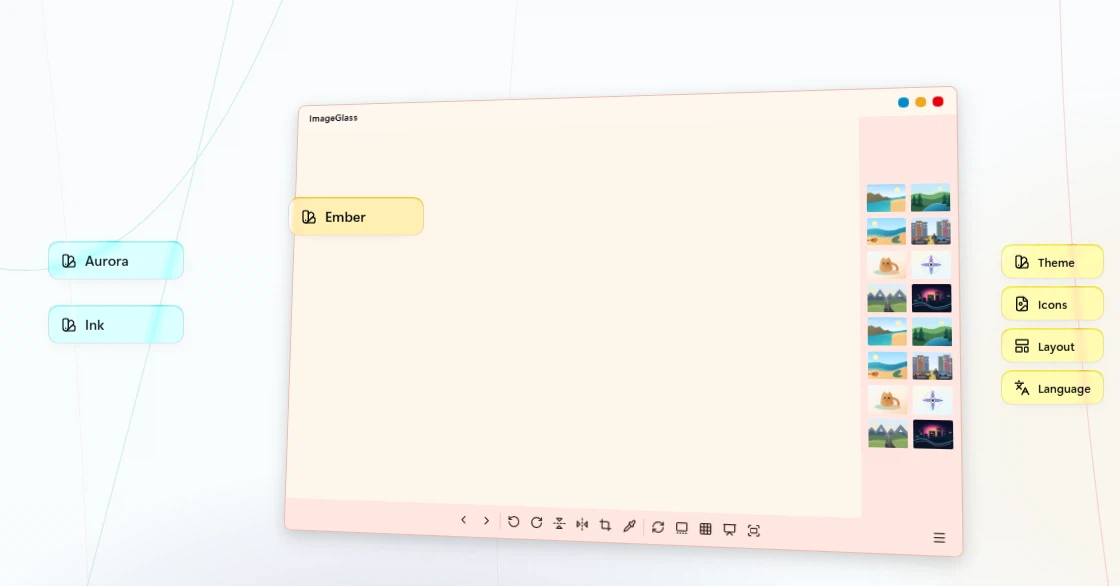Choose the Aurora theme chip
Screen dimensions: 1120x586
click(116, 261)
